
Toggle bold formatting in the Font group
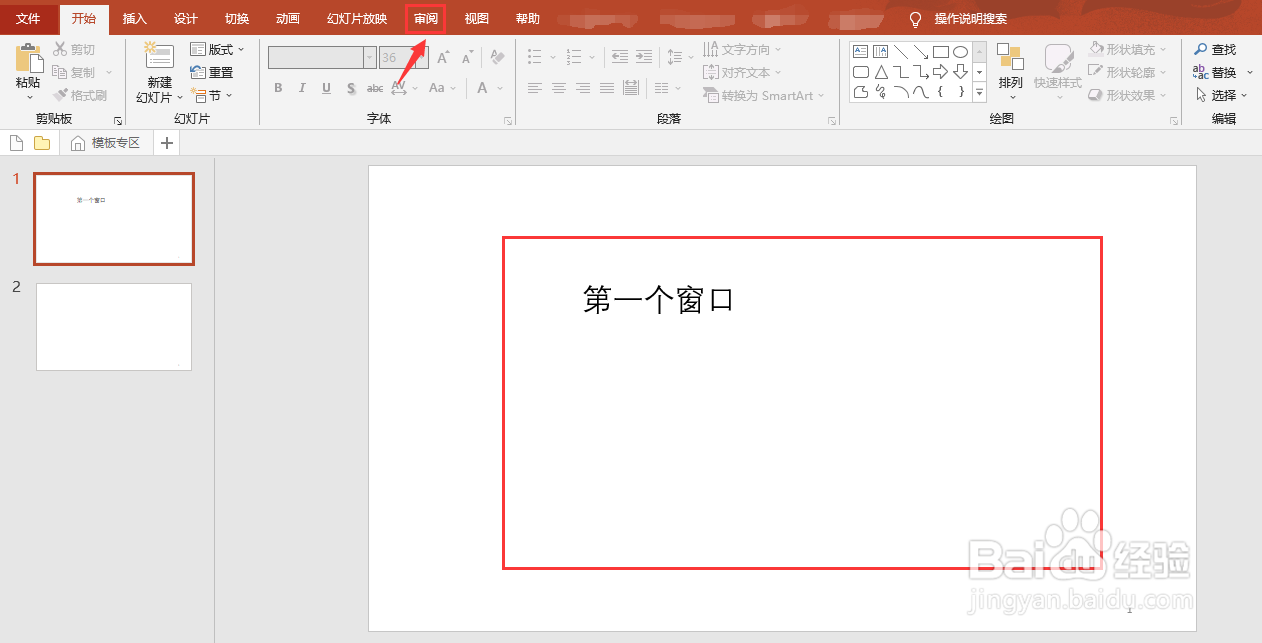277,88
